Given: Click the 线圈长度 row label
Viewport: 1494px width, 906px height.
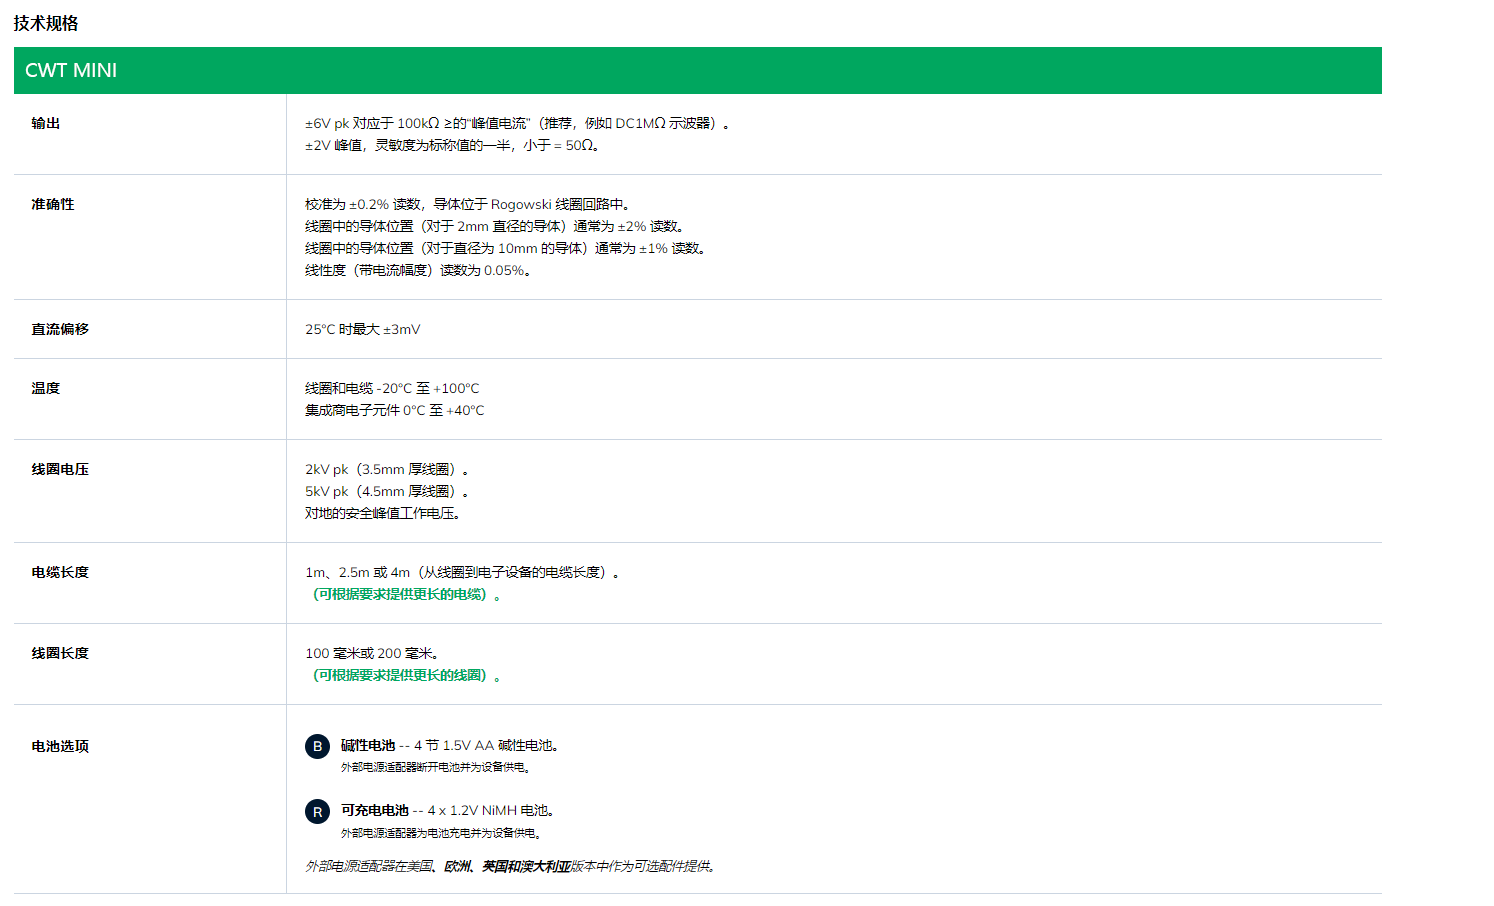Looking at the screenshot, I should tap(60, 653).
